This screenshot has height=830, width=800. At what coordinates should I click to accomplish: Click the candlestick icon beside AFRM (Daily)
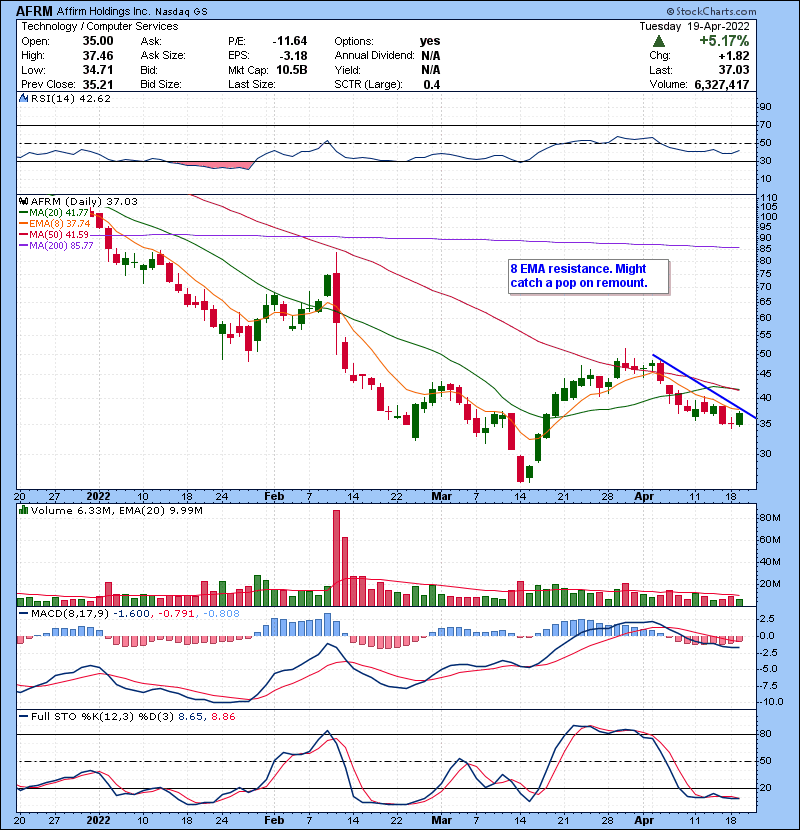23,202
